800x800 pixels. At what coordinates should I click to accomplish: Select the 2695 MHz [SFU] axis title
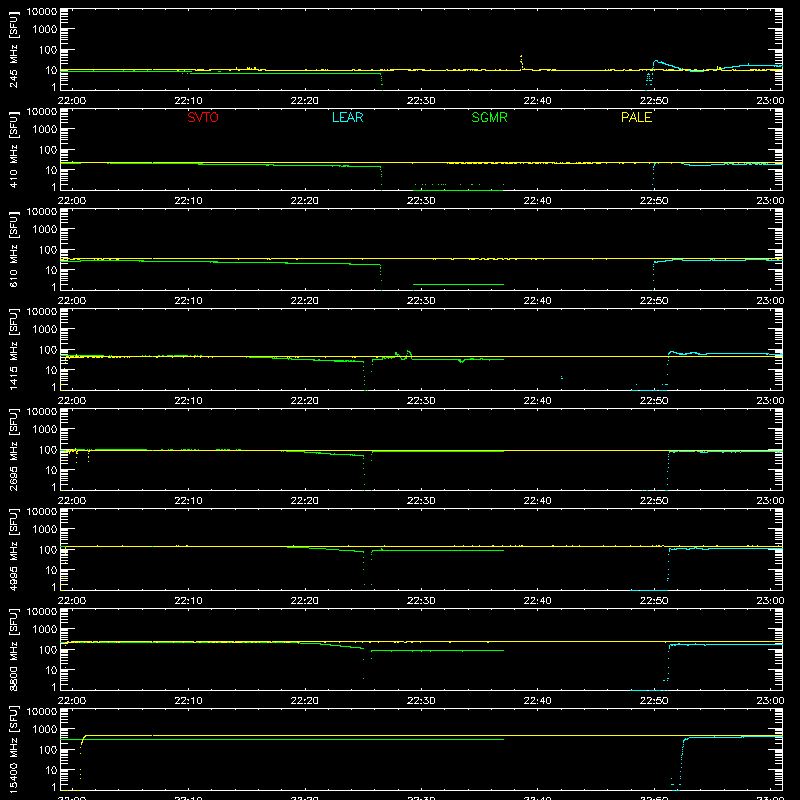(x=14, y=449)
